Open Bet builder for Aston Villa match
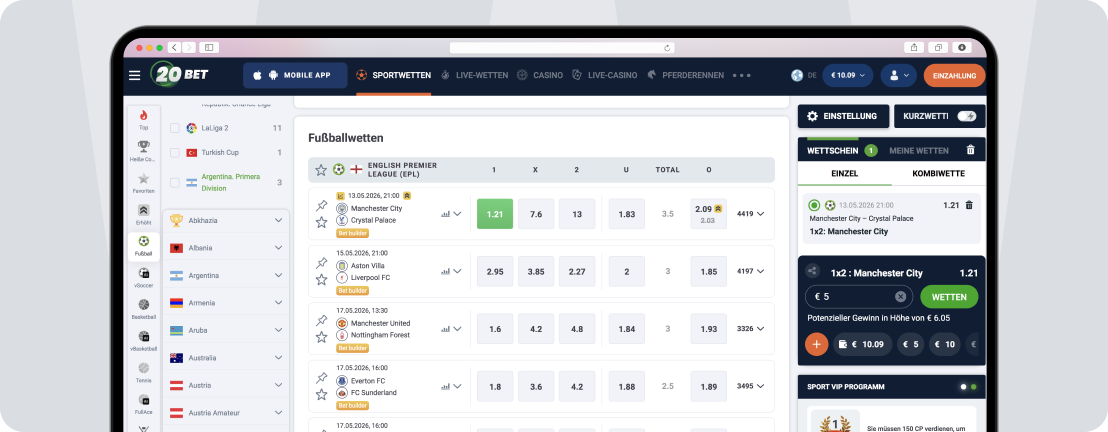 coord(352,291)
